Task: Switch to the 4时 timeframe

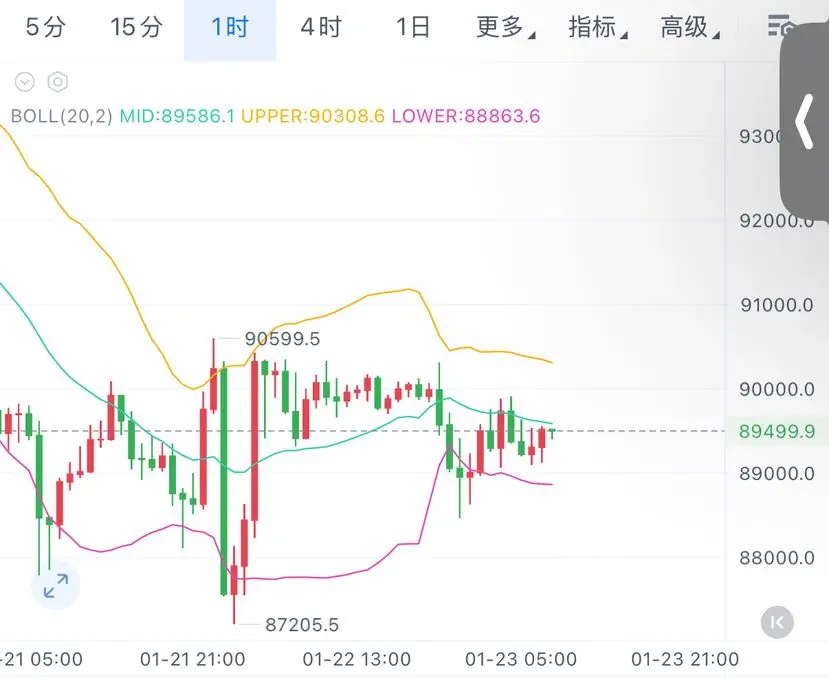Action: tap(321, 27)
